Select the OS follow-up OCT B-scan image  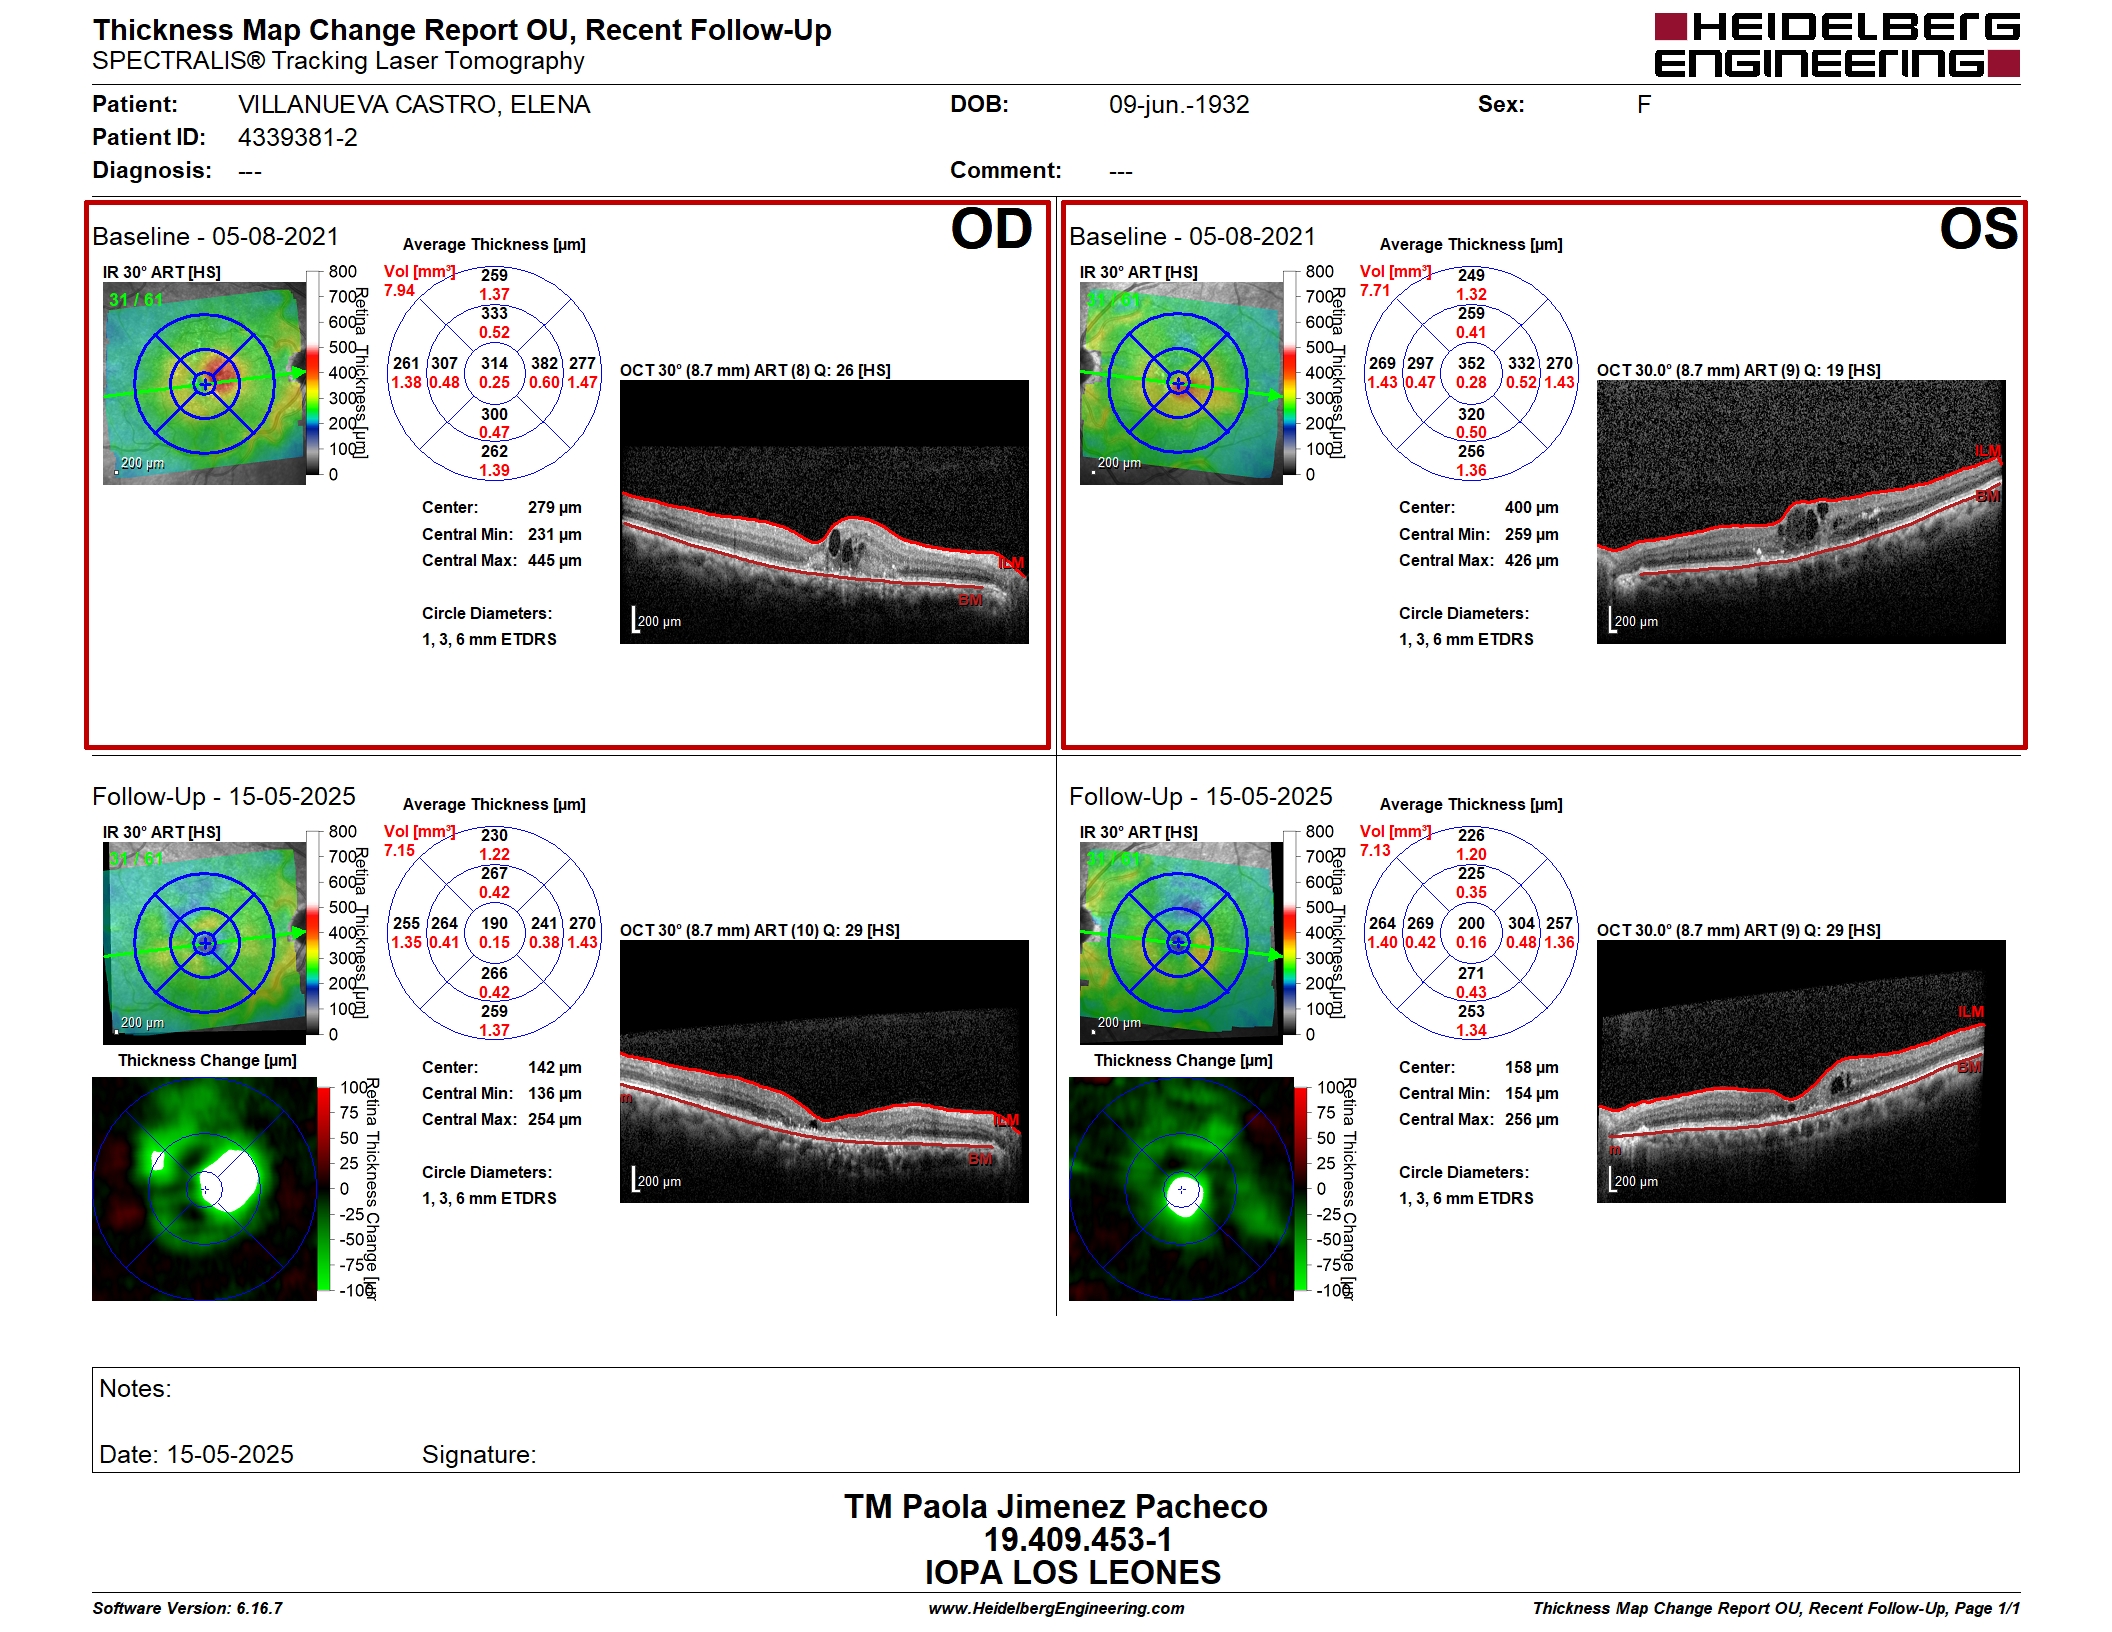click(1801, 1071)
